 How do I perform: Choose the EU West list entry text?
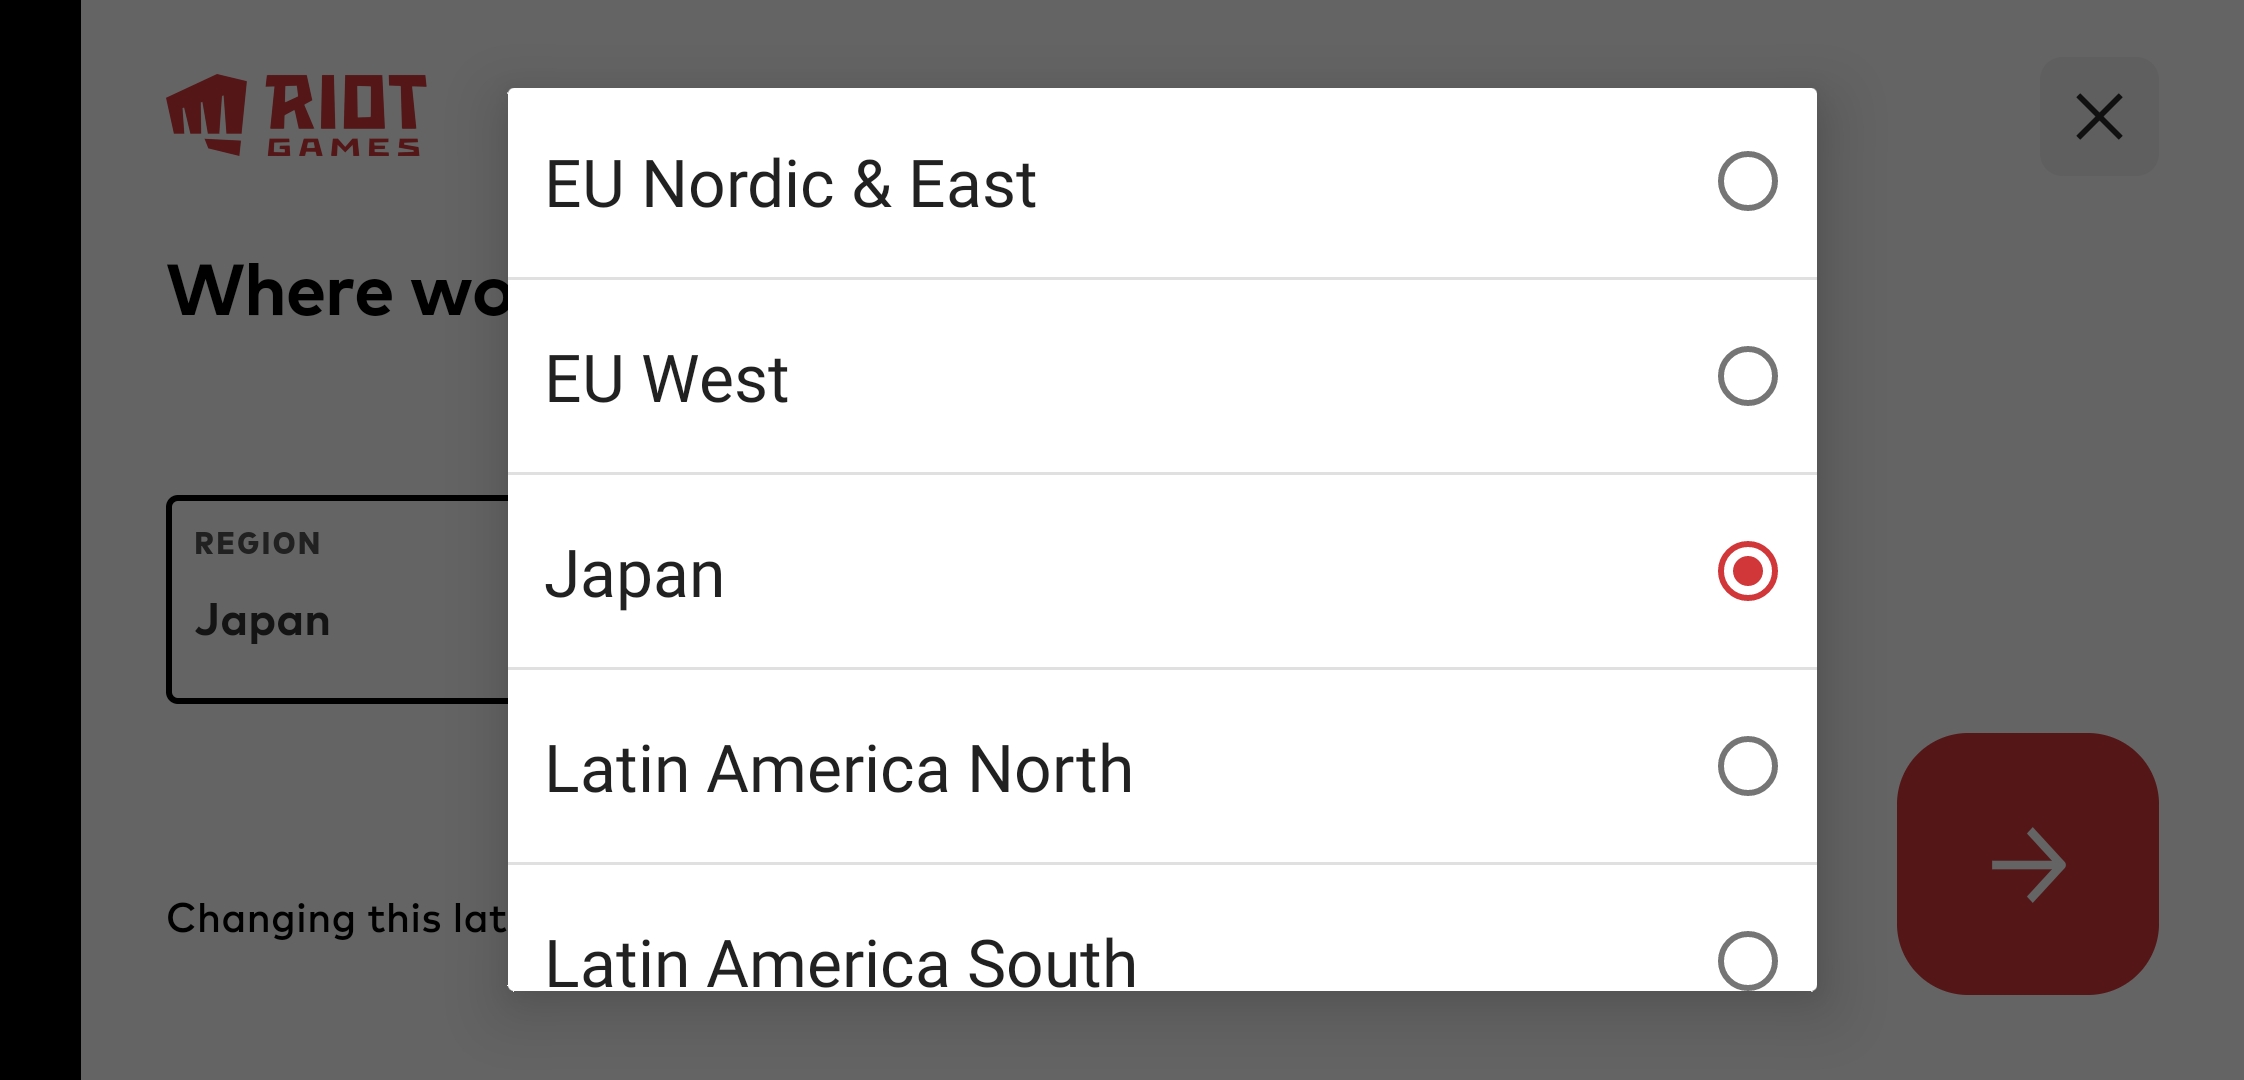click(x=666, y=380)
